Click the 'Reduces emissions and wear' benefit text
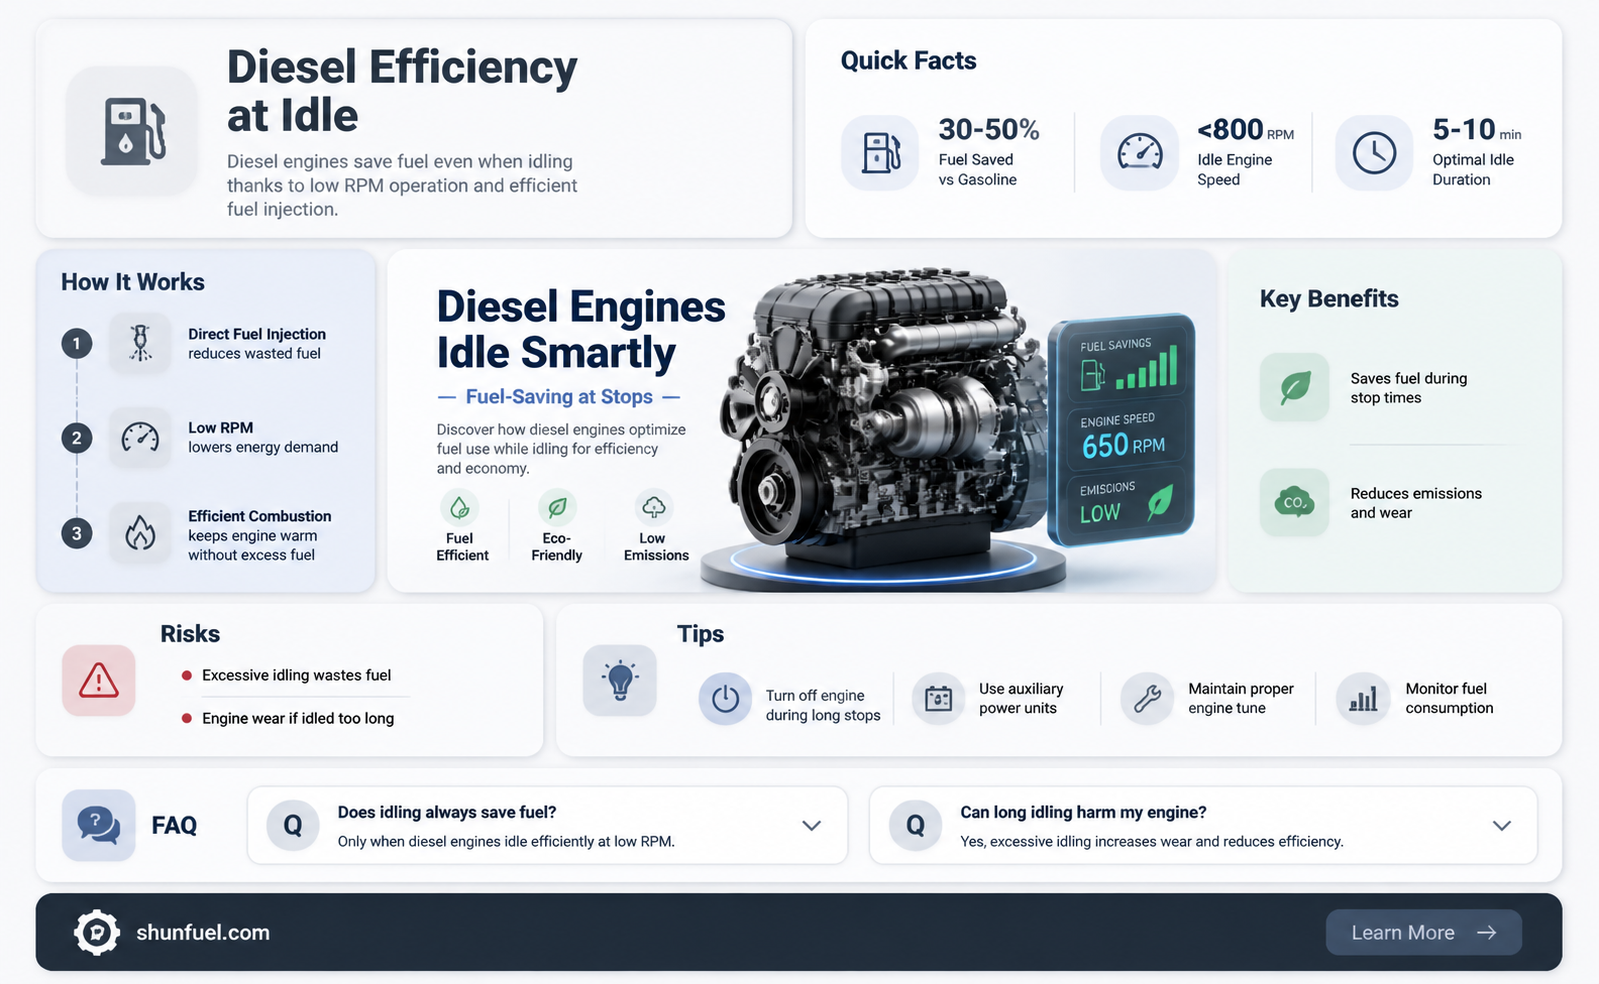This screenshot has width=1599, height=984. pos(1416,503)
